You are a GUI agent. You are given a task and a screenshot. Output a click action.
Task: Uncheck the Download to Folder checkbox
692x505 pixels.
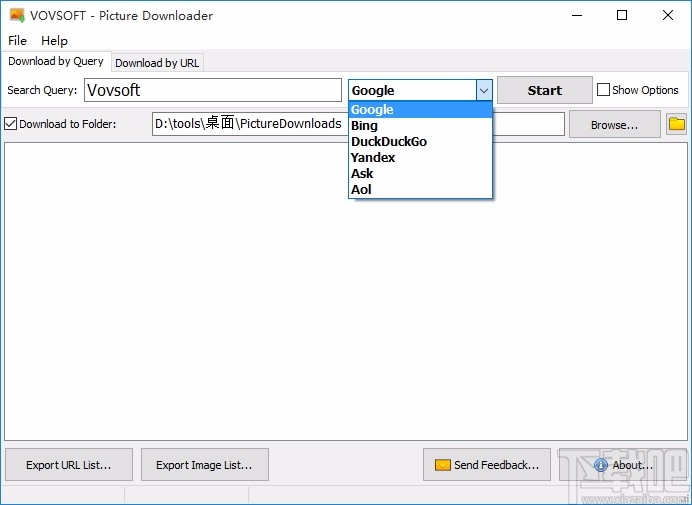click(x=11, y=124)
